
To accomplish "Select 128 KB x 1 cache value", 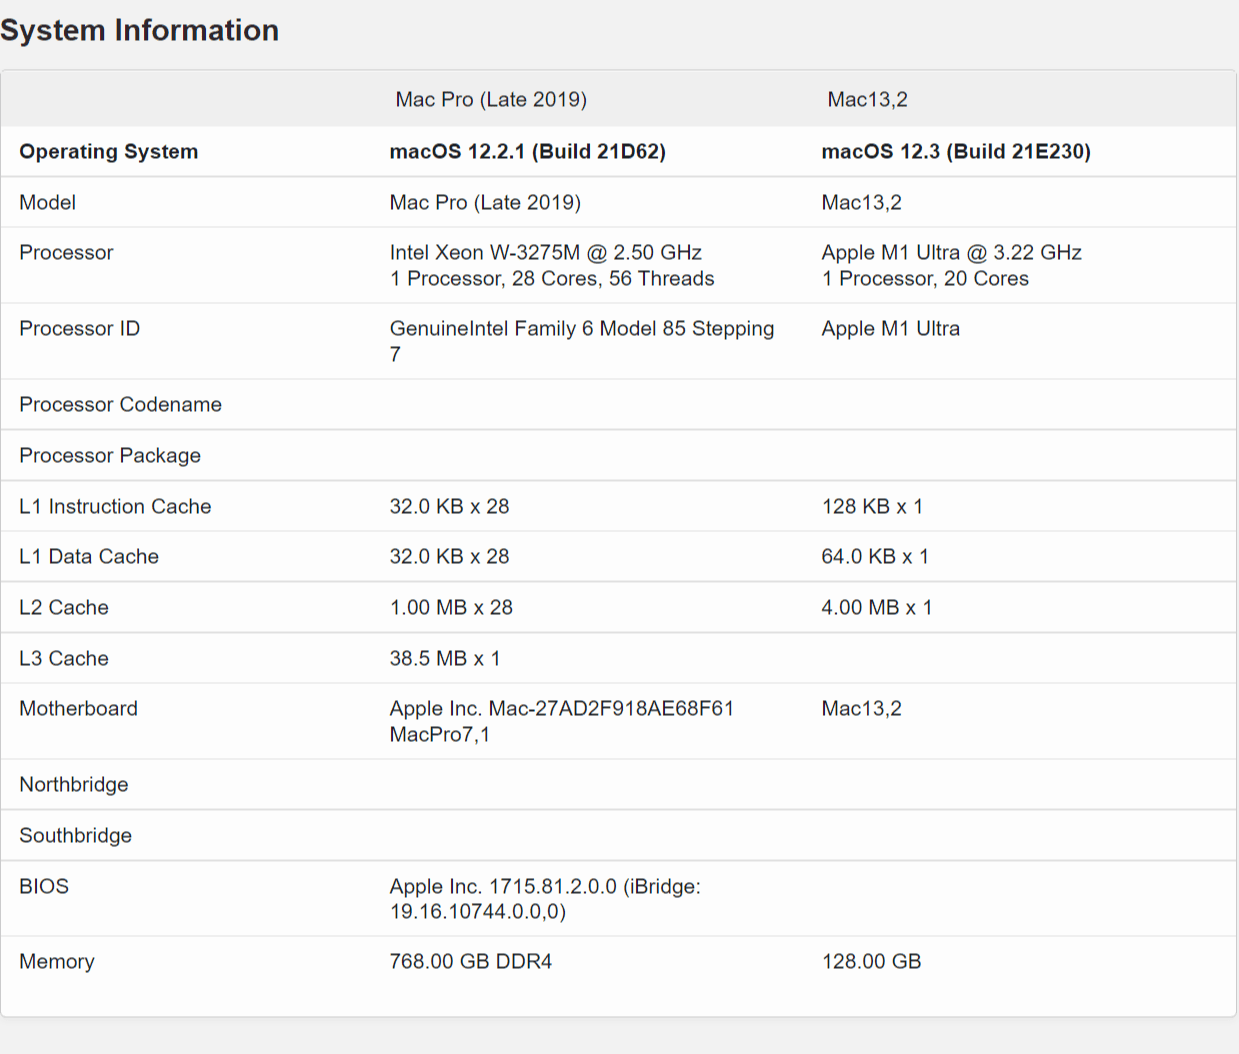I will coord(872,506).
